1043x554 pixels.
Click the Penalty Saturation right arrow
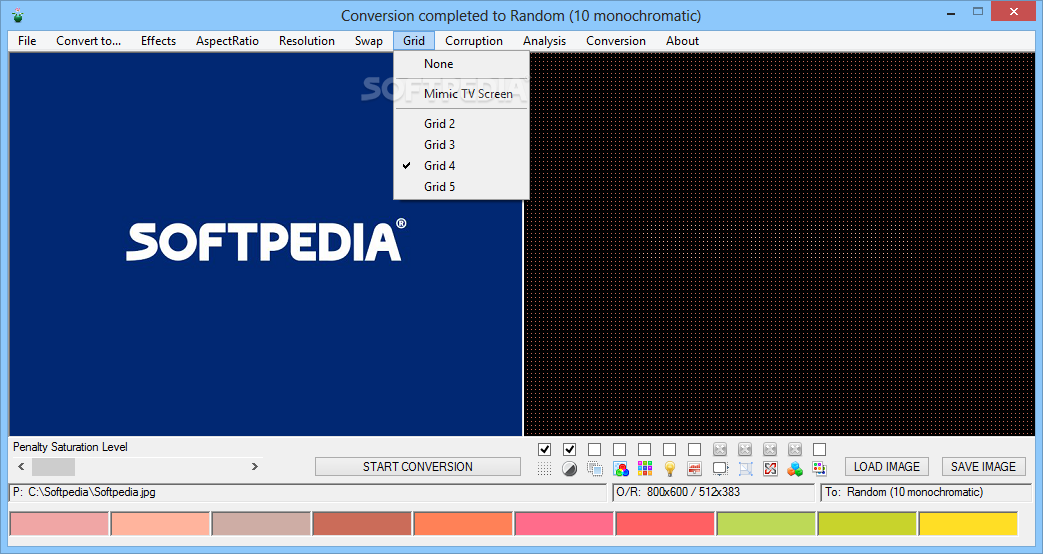point(255,467)
